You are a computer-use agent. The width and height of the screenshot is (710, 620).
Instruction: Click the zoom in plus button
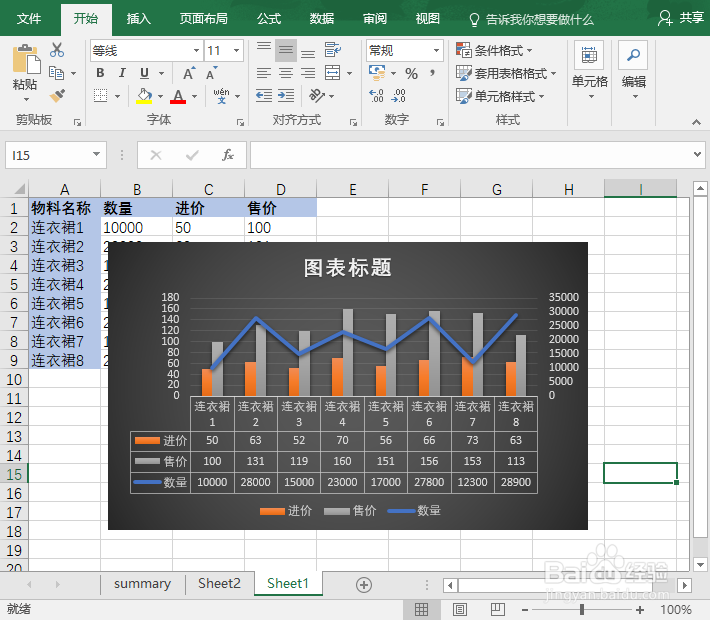point(640,610)
